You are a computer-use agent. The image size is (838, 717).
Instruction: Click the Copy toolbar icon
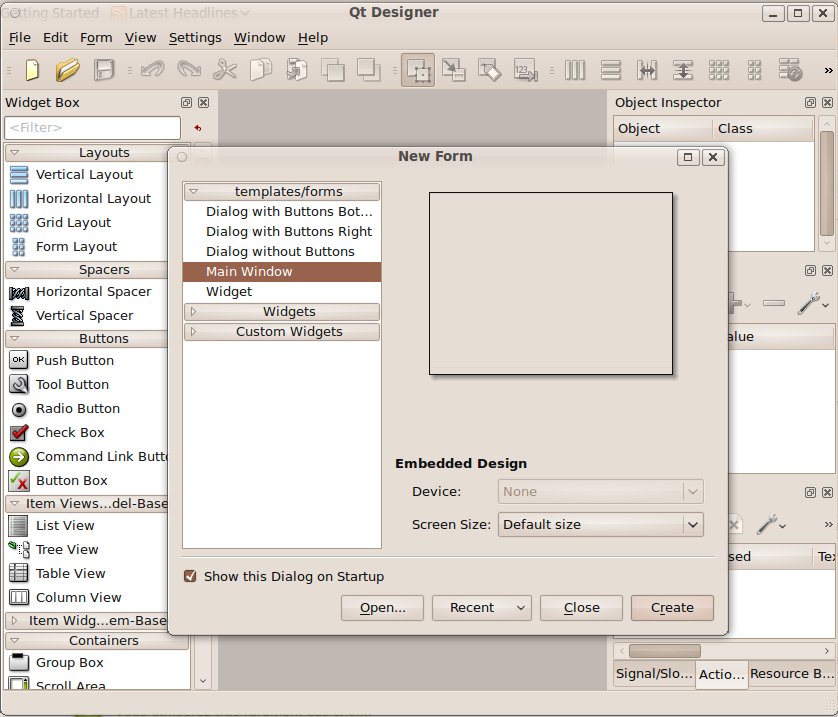pos(261,70)
